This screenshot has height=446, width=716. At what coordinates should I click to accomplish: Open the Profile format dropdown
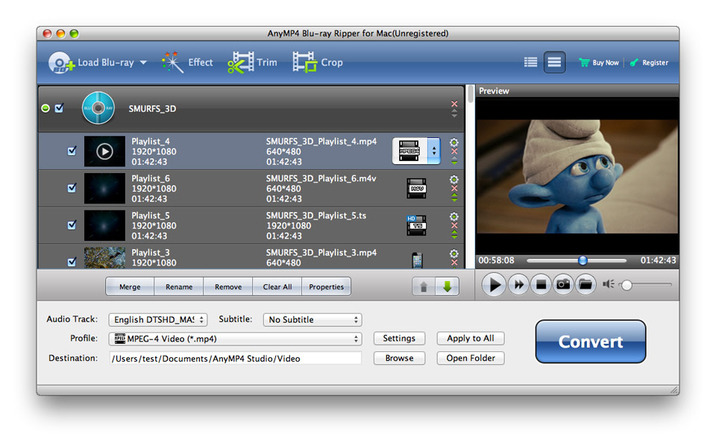[x=234, y=339]
